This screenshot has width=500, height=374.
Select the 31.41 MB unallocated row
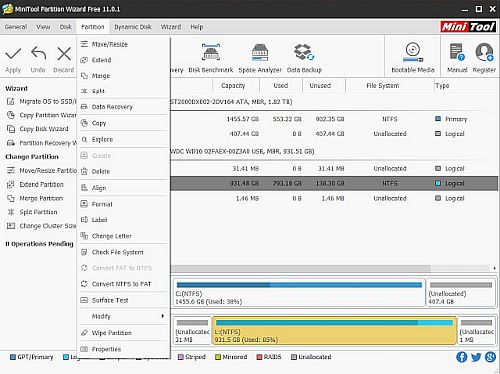(334, 169)
